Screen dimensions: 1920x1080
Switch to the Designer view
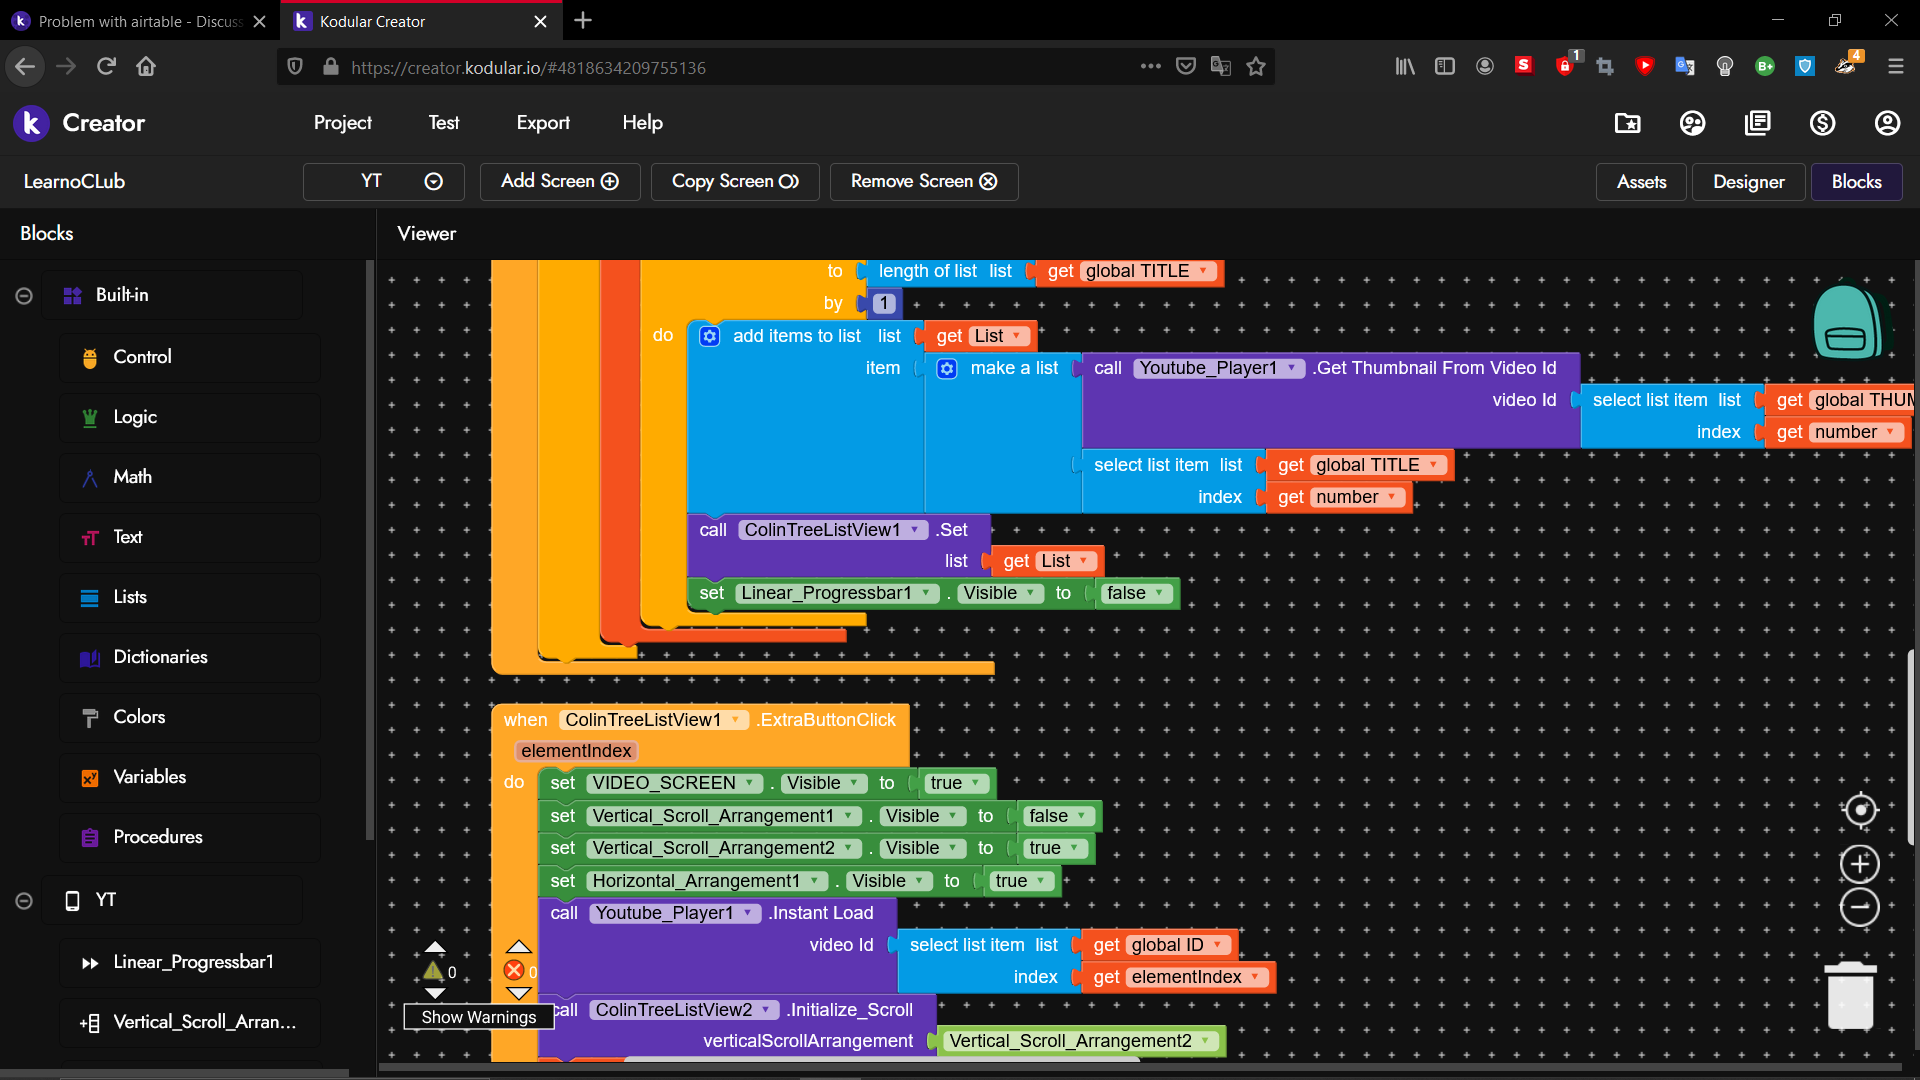click(x=1748, y=182)
